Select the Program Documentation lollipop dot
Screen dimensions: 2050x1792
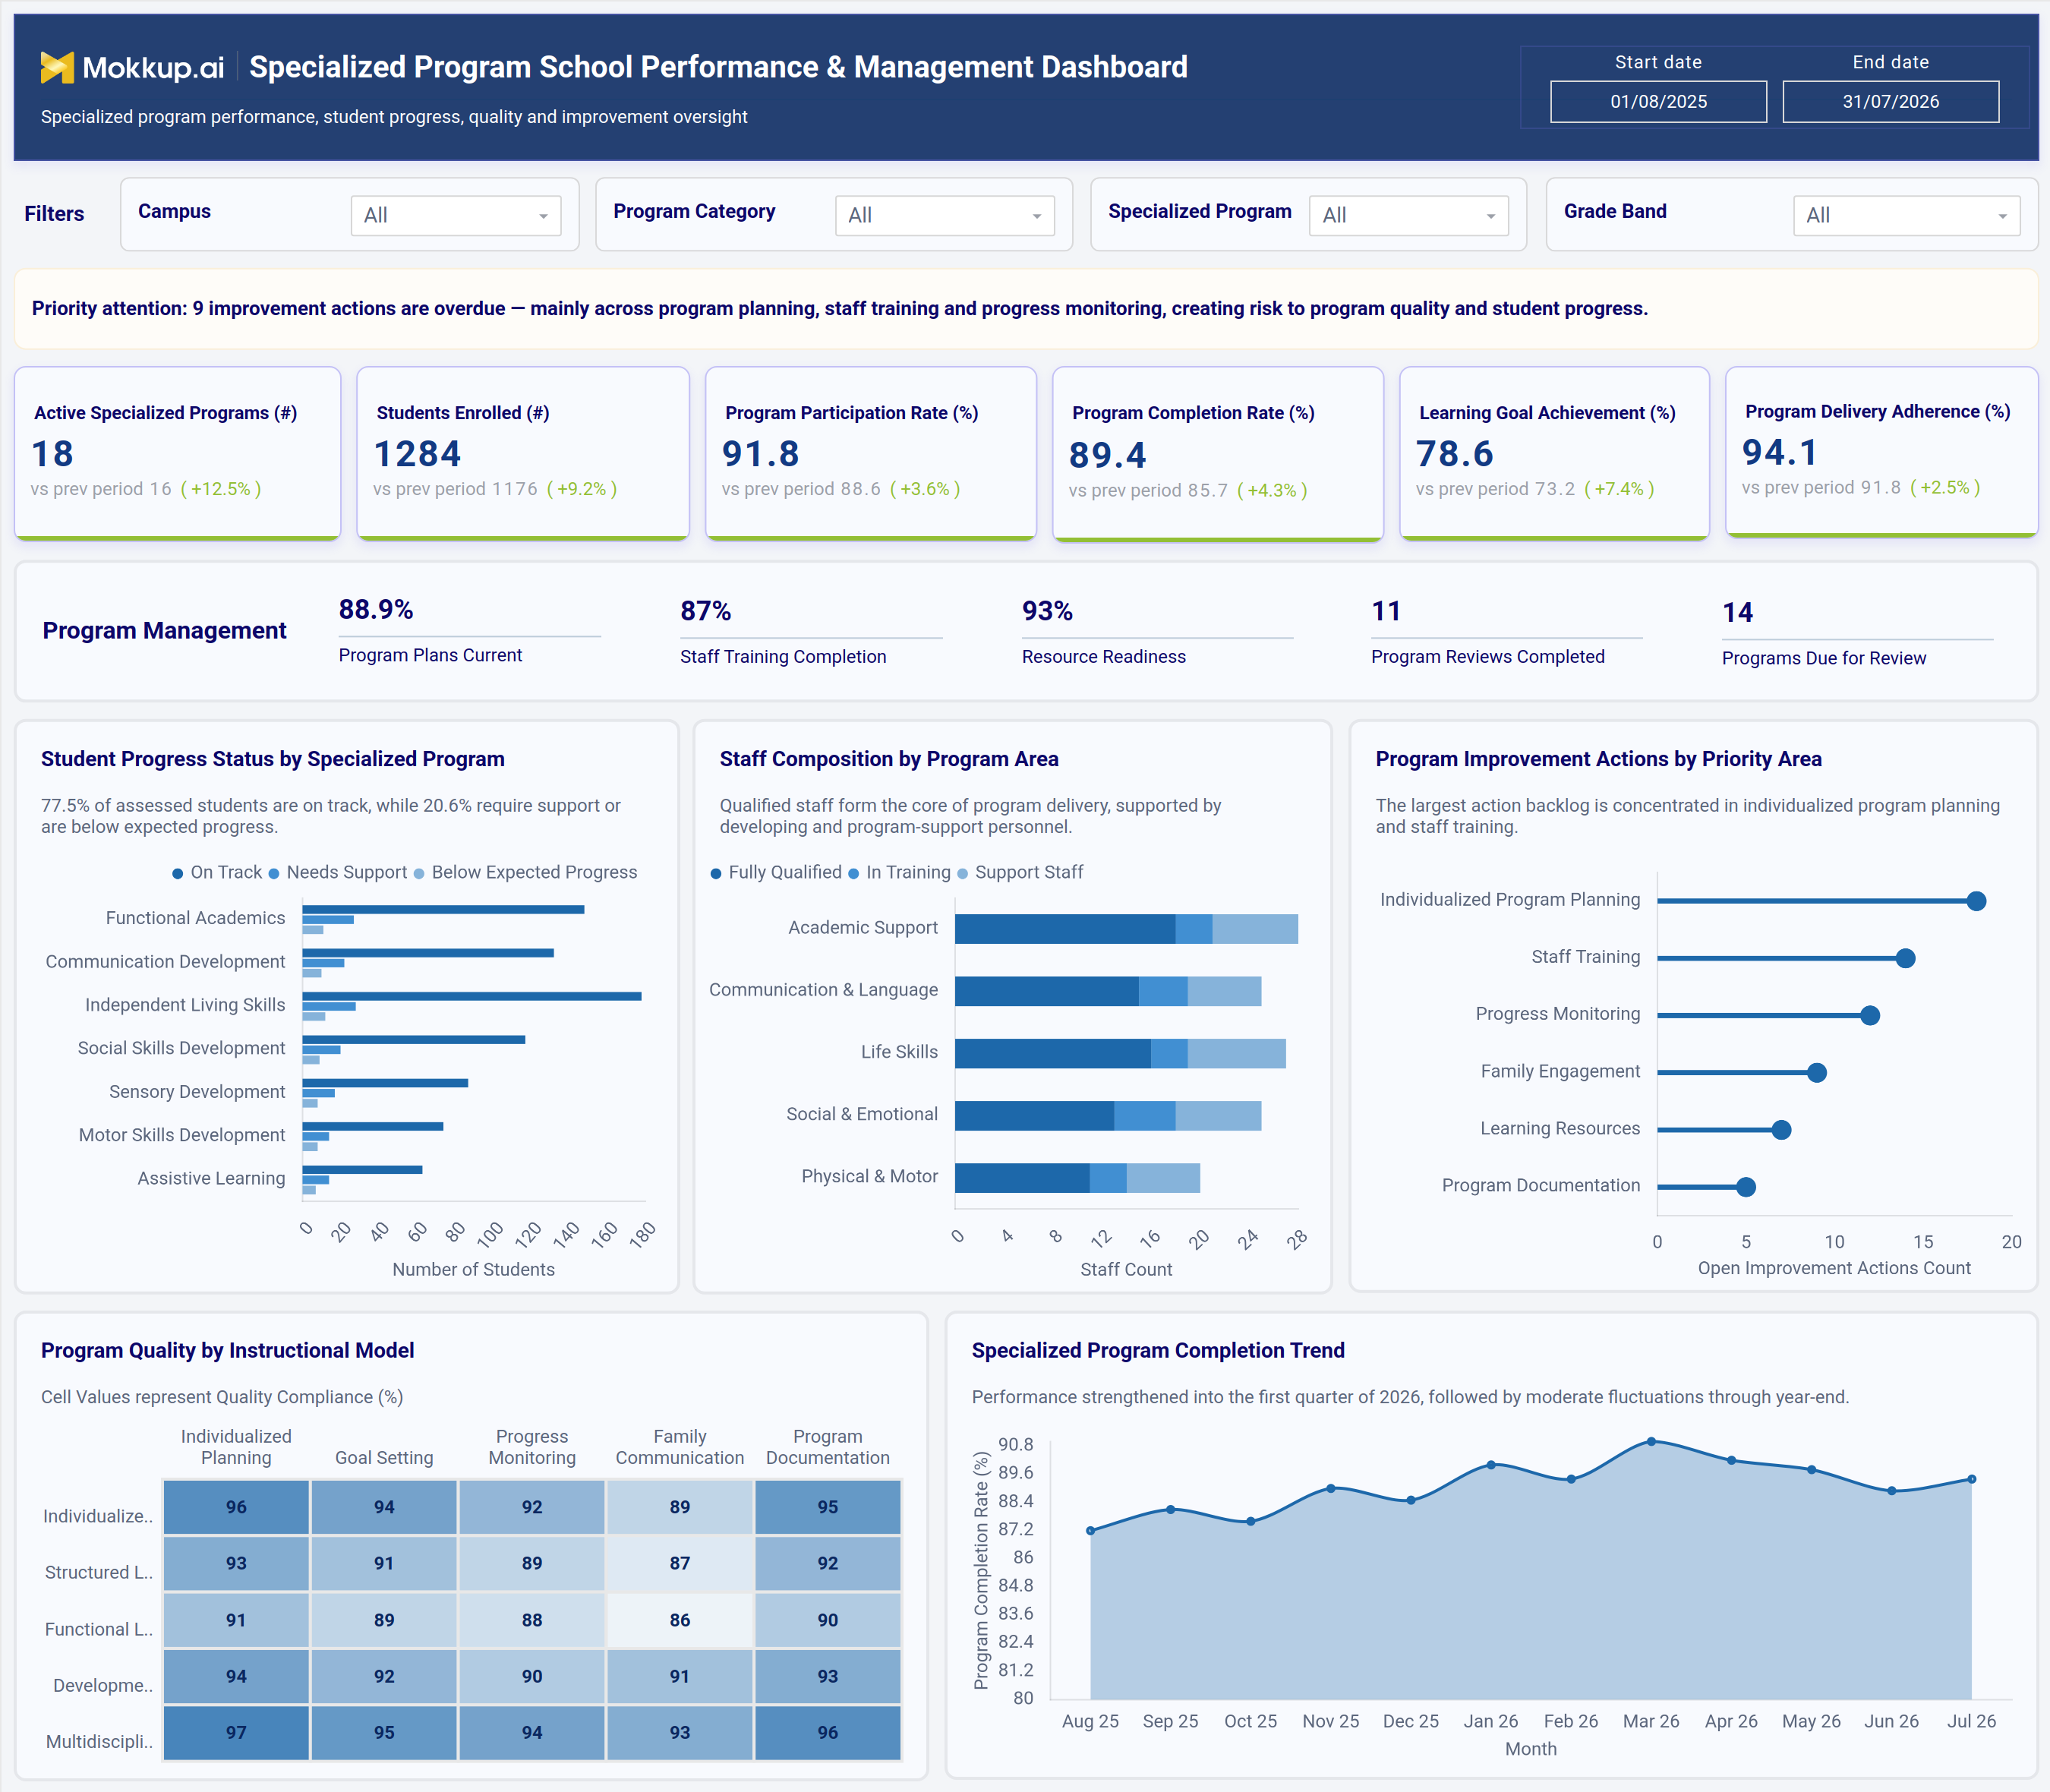[1746, 1186]
